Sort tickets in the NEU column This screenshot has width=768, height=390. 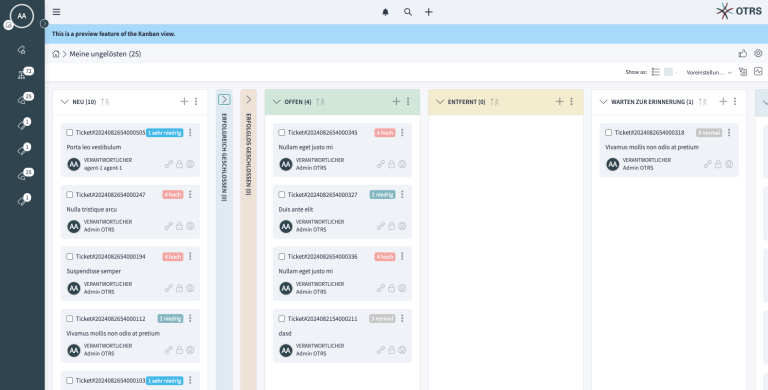coord(105,102)
